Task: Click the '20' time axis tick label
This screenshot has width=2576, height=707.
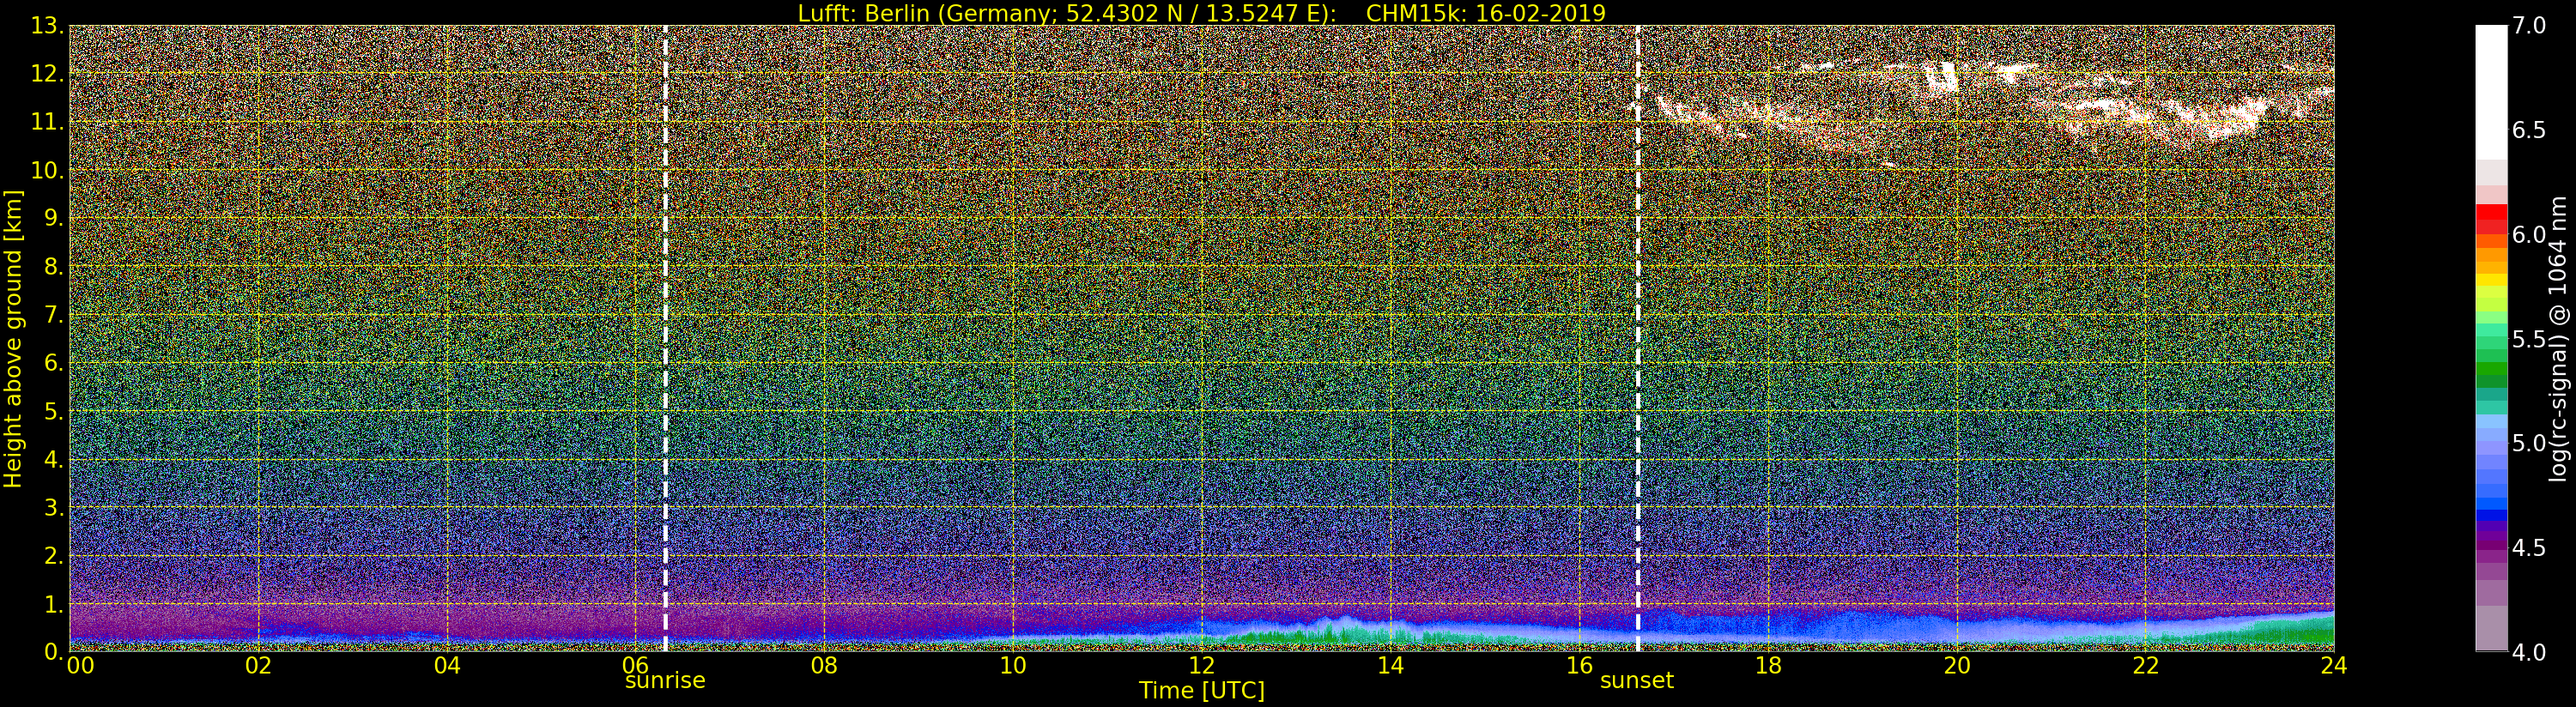Action: point(1957,666)
